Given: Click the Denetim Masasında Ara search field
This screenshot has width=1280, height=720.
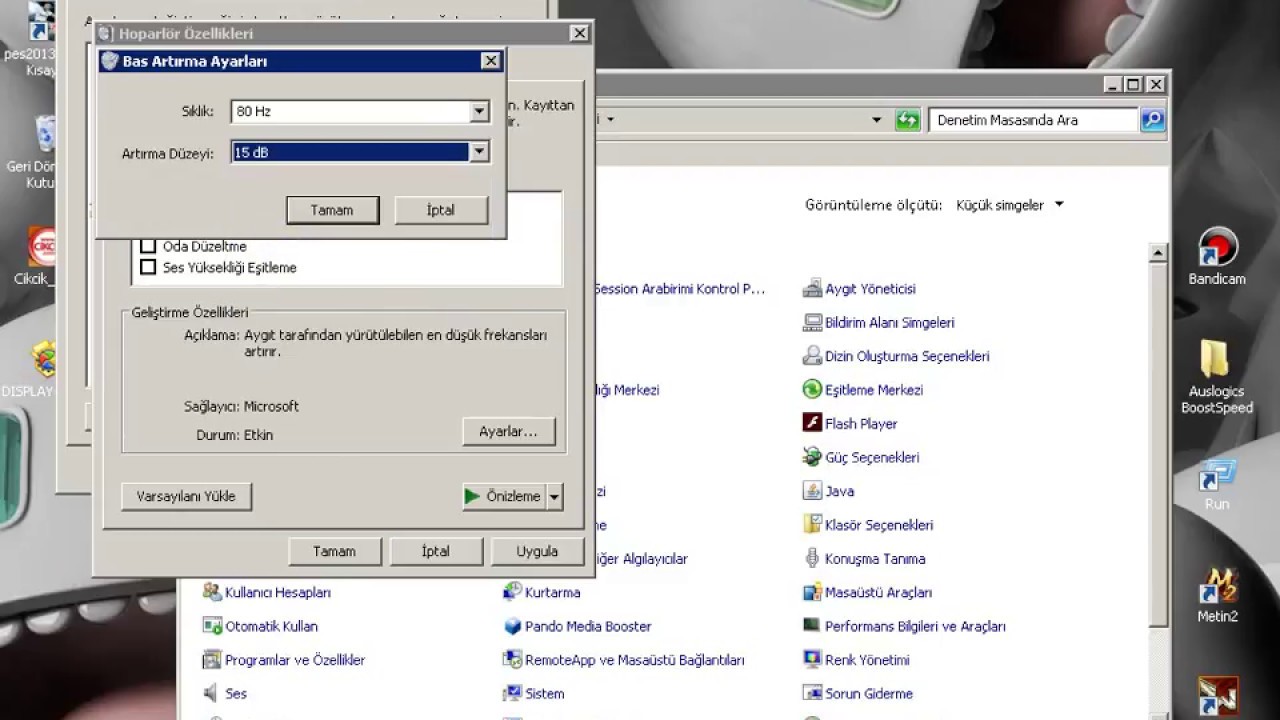Looking at the screenshot, I should (1033, 120).
